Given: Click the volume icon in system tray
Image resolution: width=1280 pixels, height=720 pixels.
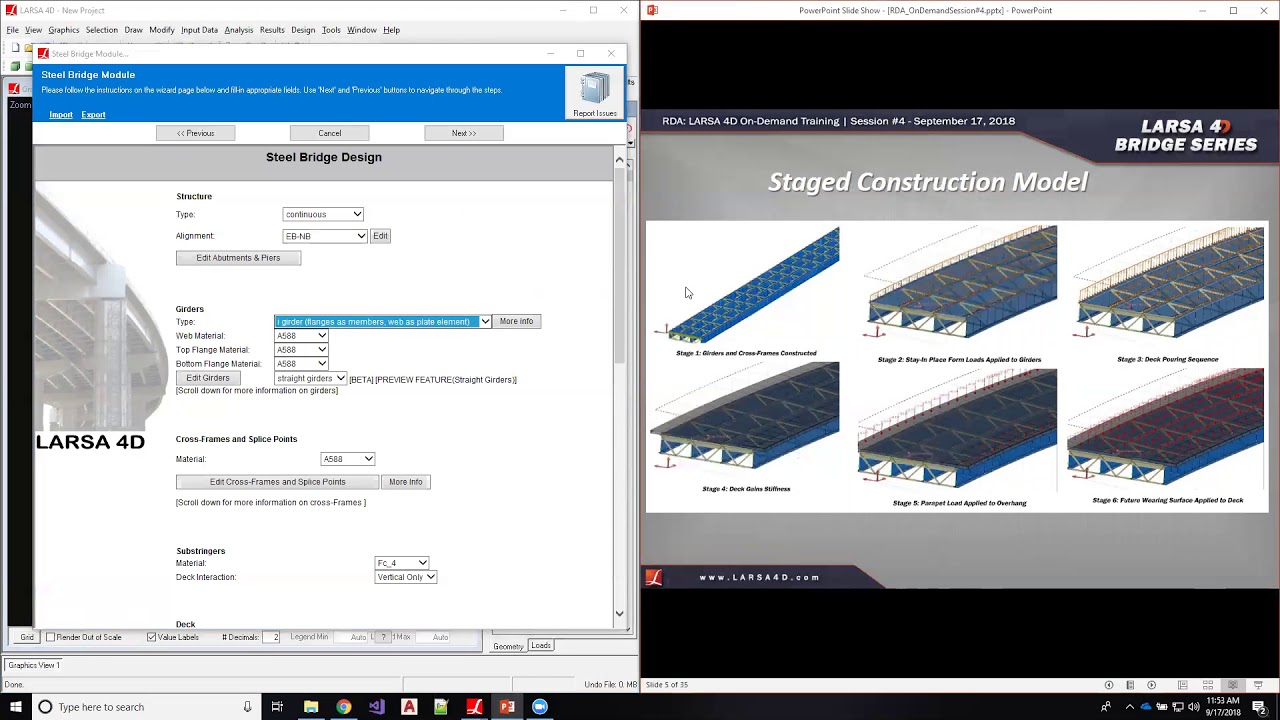Looking at the screenshot, I should [x=1193, y=707].
